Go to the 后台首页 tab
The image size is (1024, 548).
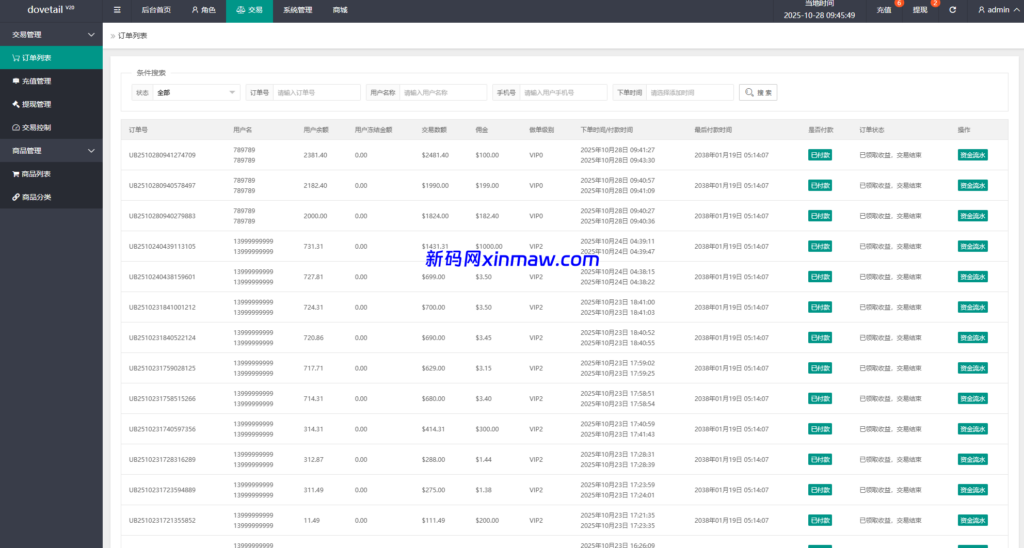click(155, 10)
